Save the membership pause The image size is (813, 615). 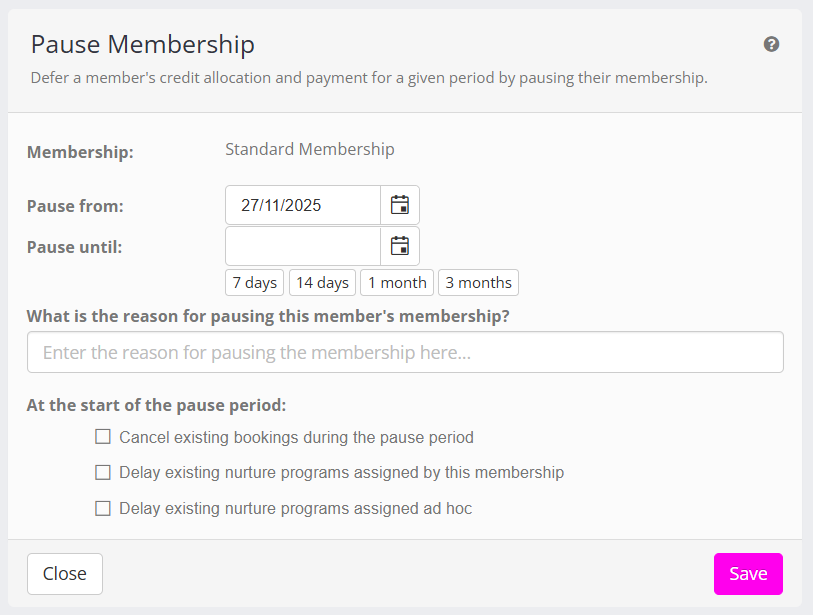pyautogui.click(x=748, y=574)
